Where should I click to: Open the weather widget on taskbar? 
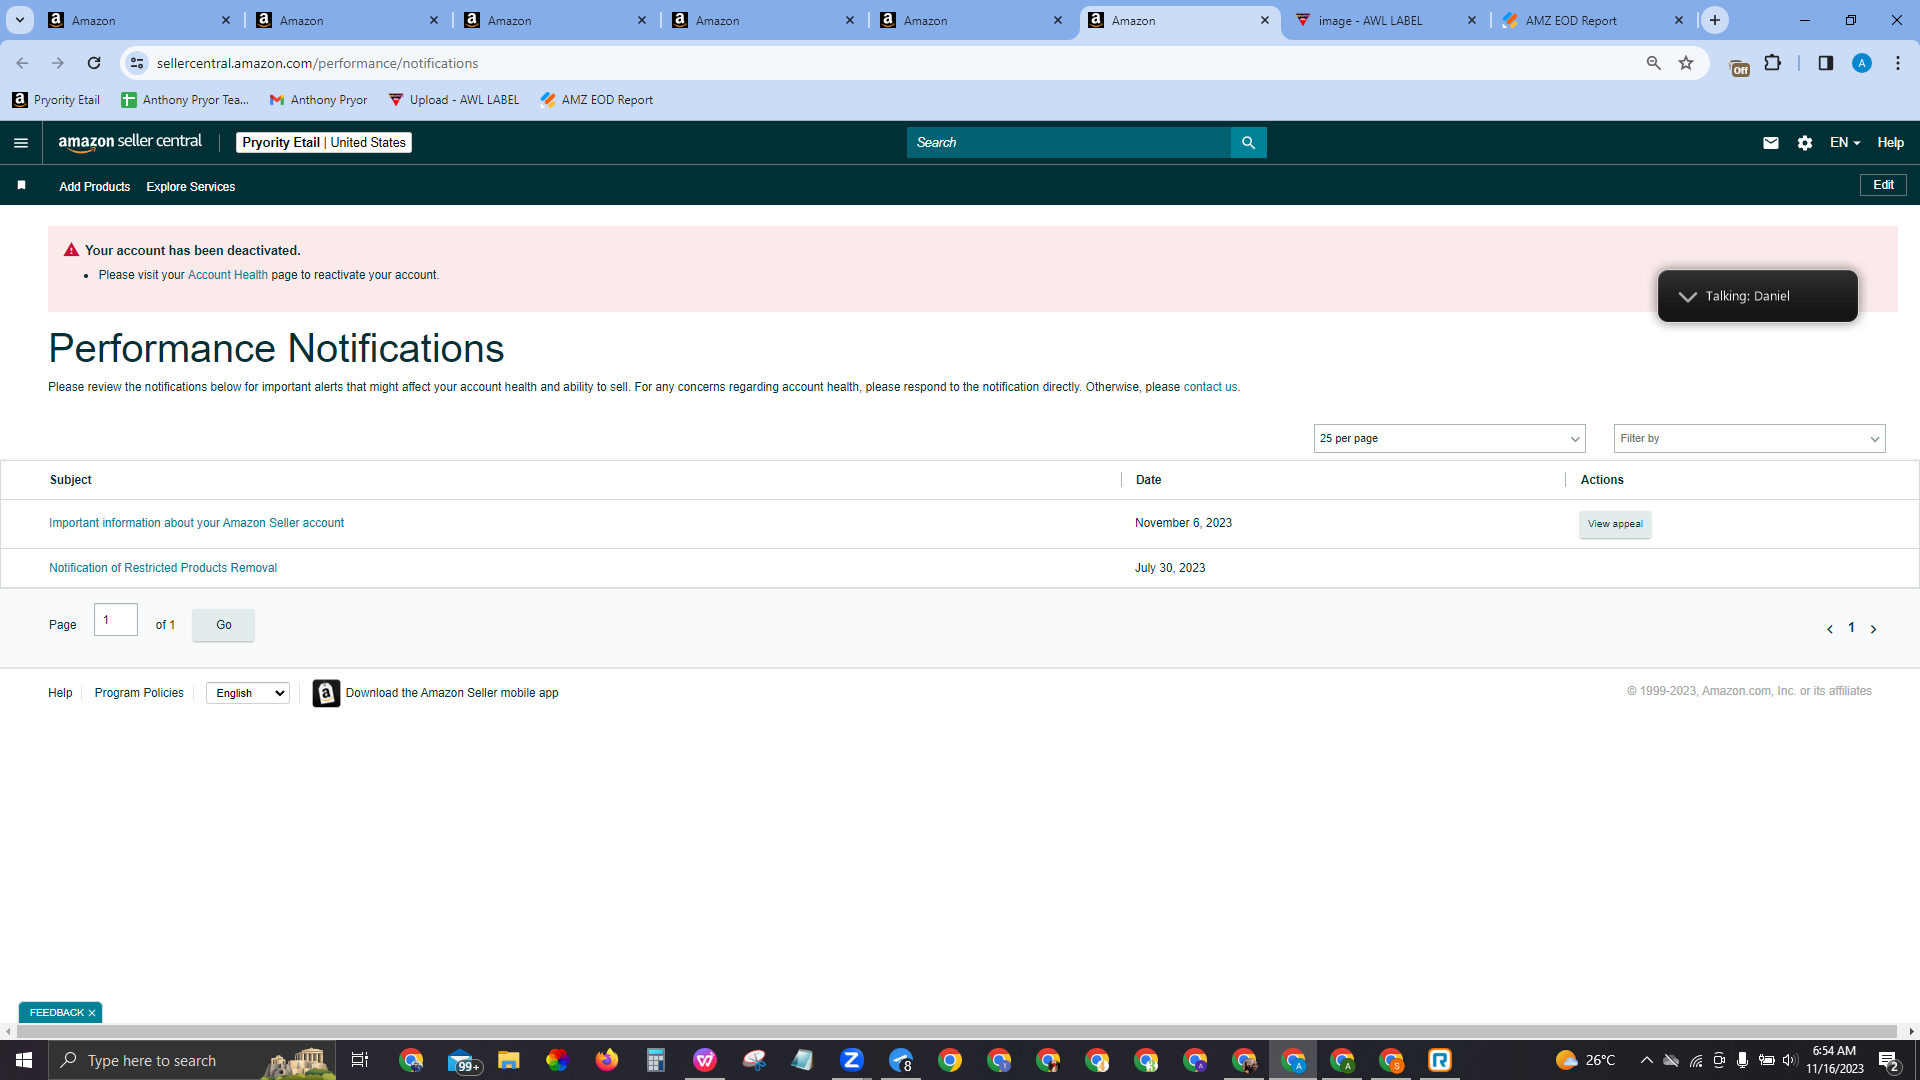1585,1060
